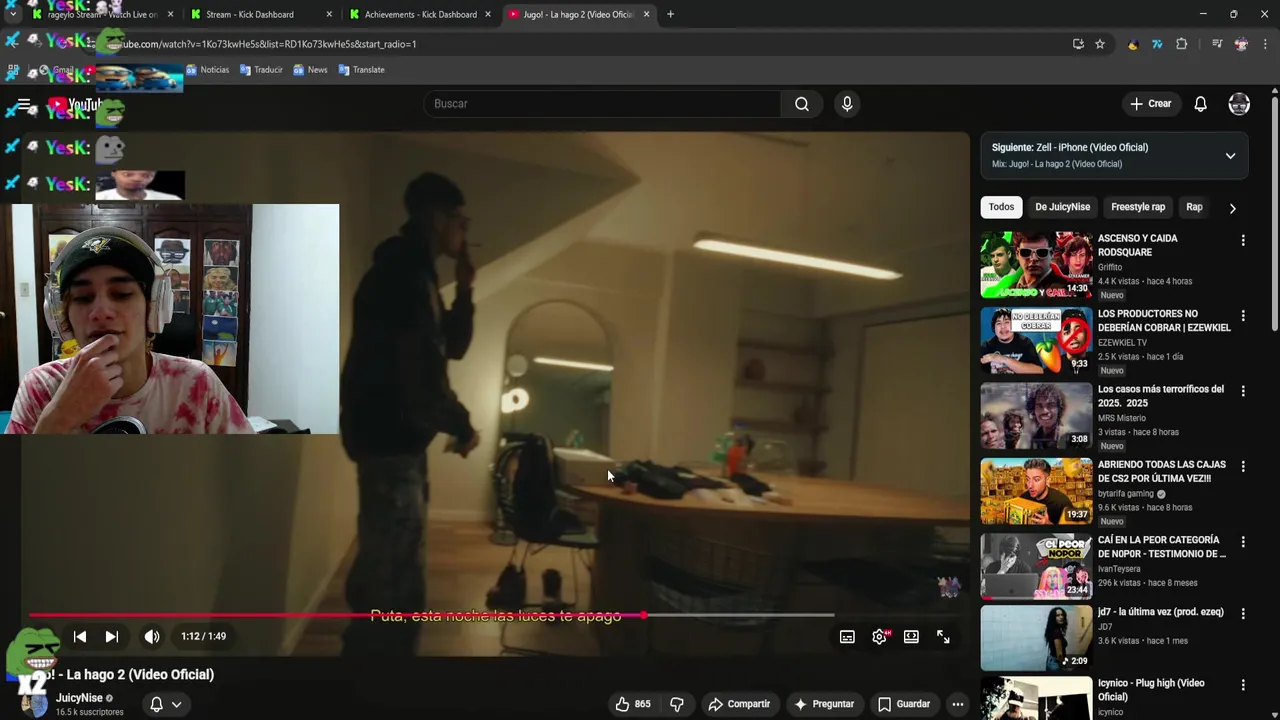Open options for LOS PRODUCTORES NO DEBERÍAN COBRAR video
This screenshot has width=1280, height=720.
pyautogui.click(x=1243, y=315)
